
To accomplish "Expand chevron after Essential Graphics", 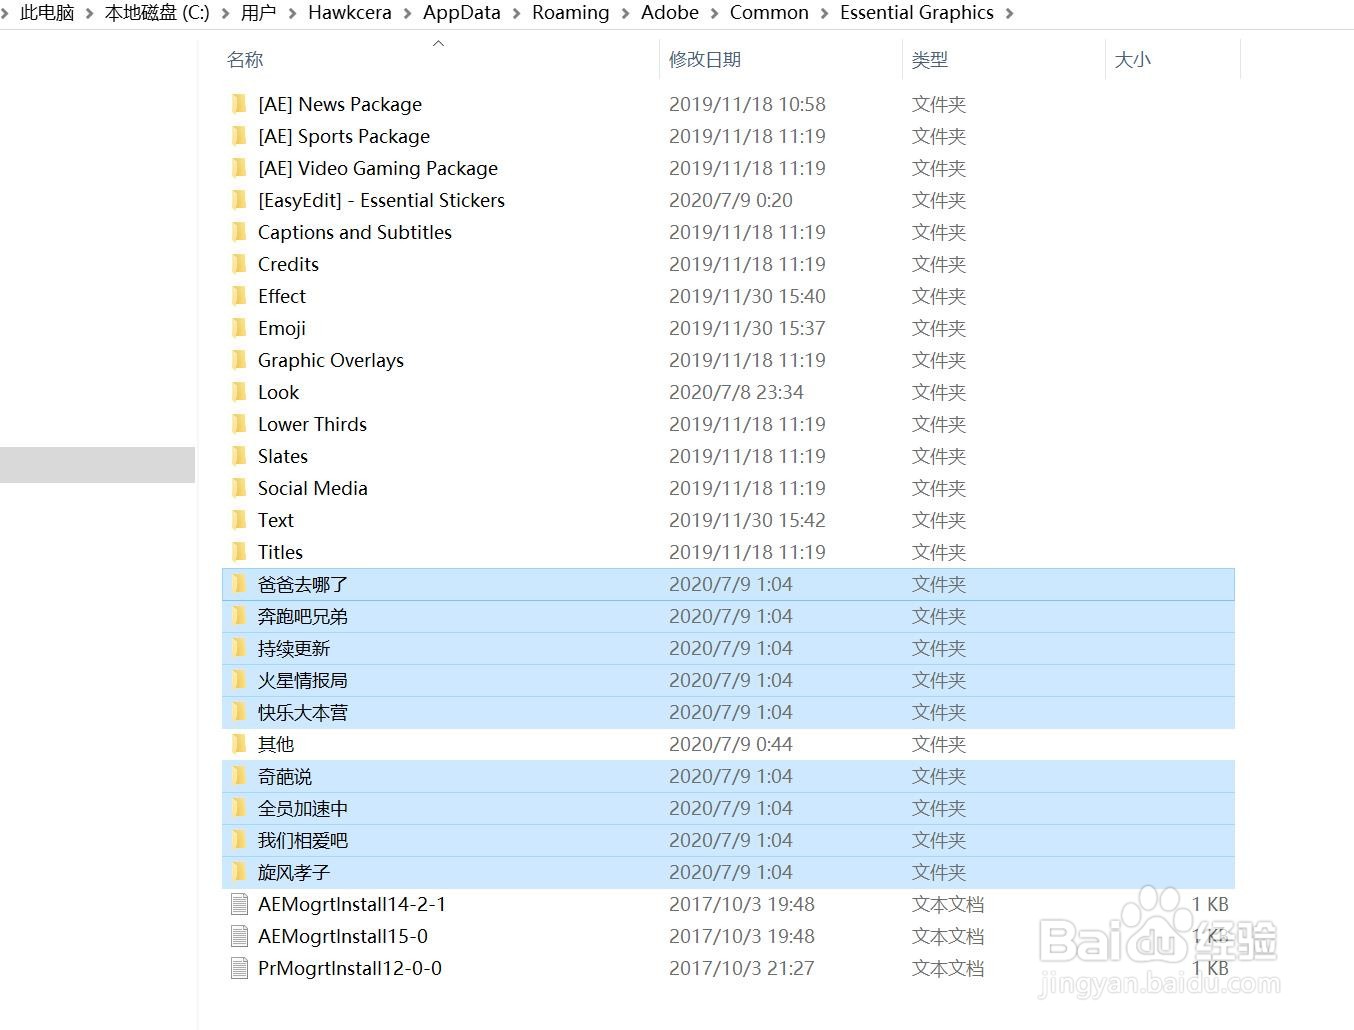I will point(1009,13).
